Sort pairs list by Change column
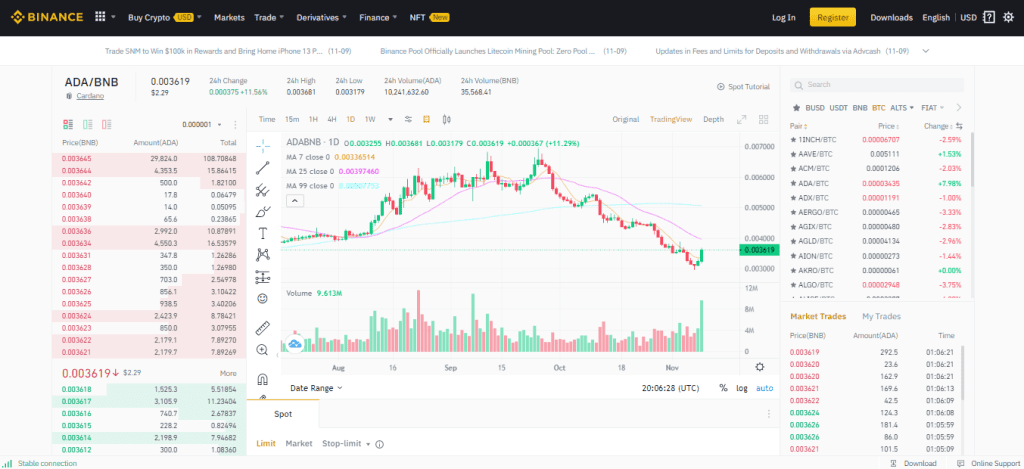Screen dimensions: 1024x469 tap(938, 126)
